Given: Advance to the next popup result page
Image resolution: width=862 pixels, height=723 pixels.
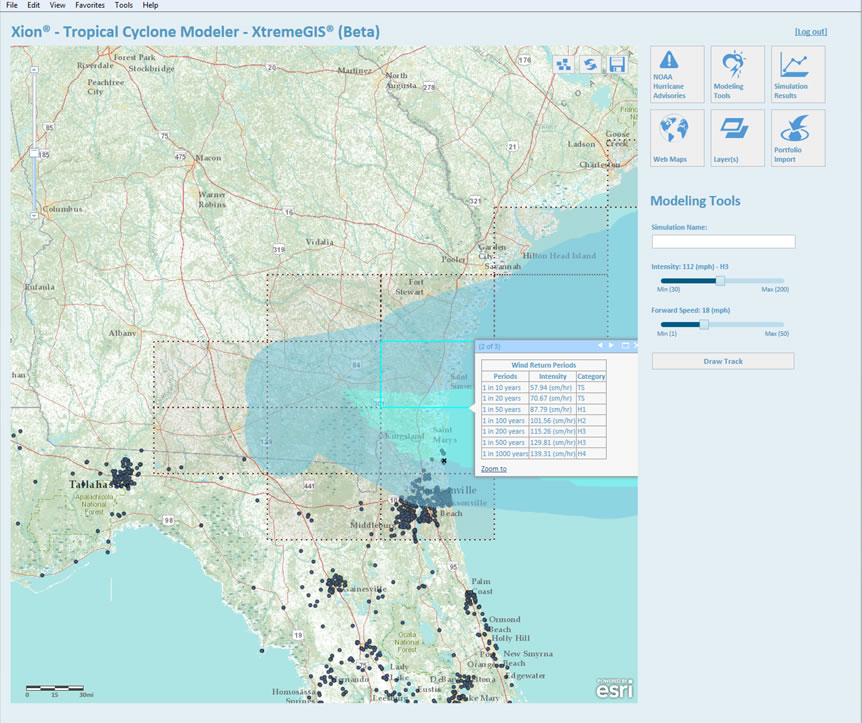Looking at the screenshot, I should tap(611, 346).
